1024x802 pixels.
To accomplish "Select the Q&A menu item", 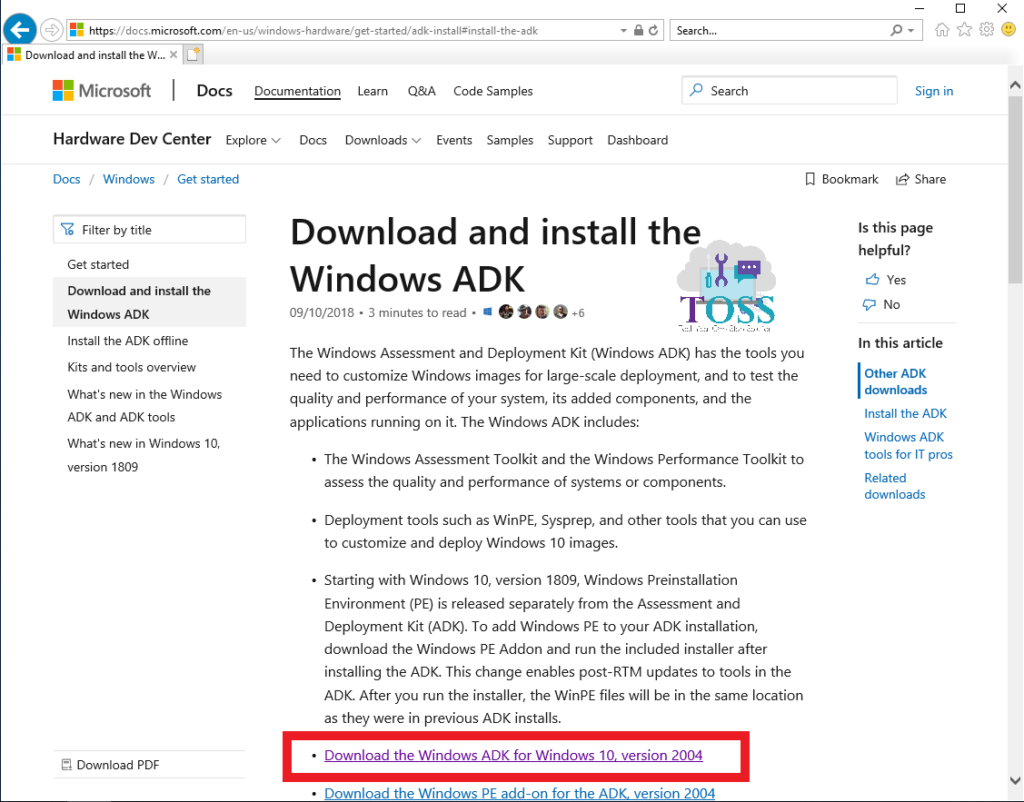I will (x=421, y=91).
